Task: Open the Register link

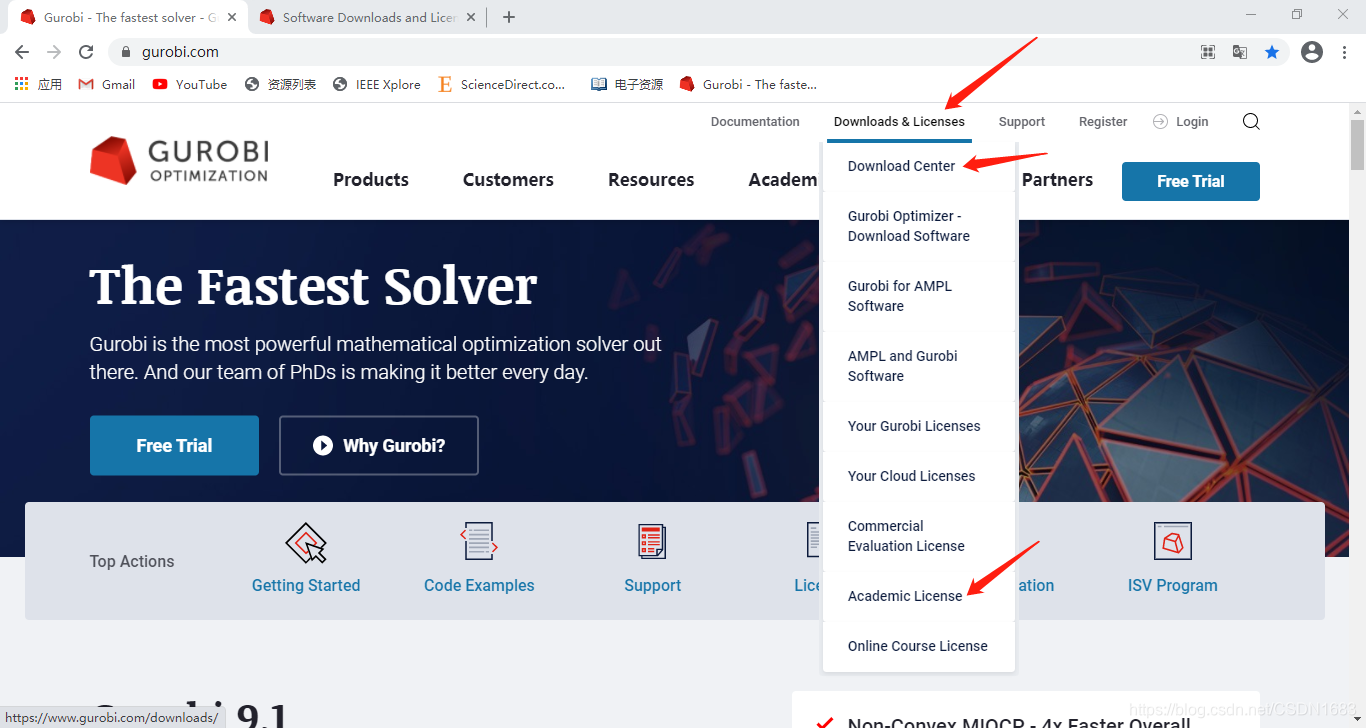Action: [x=1103, y=122]
